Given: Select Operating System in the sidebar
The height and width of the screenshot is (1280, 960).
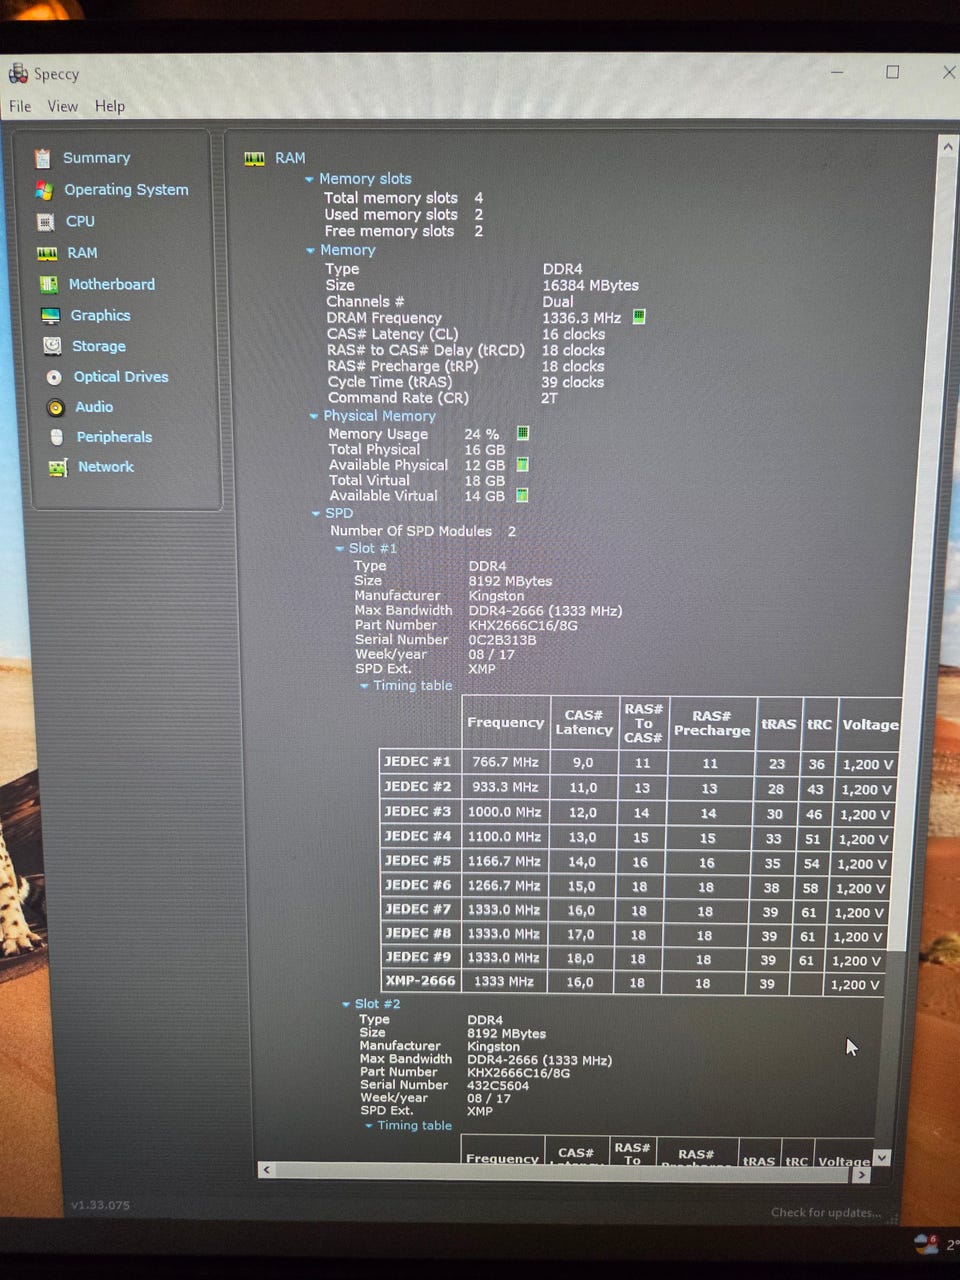Looking at the screenshot, I should (x=126, y=190).
